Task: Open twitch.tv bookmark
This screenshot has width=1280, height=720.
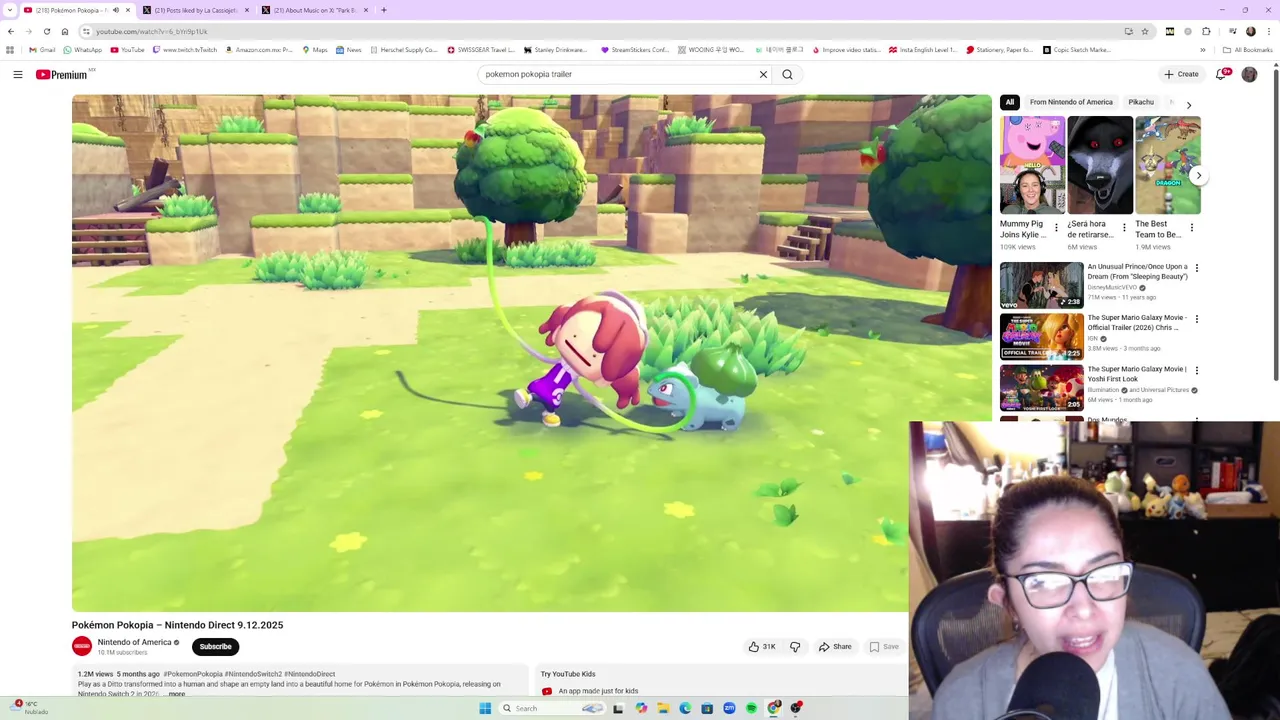Action: 185,50
